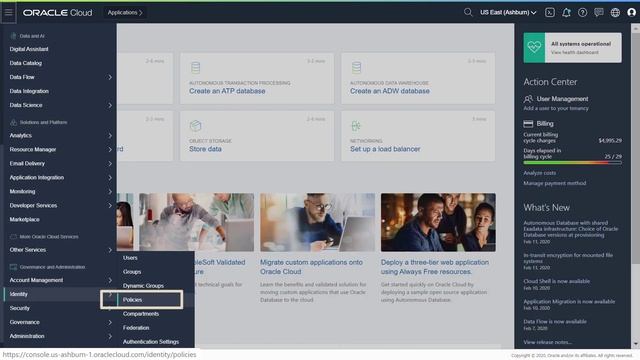Click the migrate applications thumbnail image
640x360 pixels.
tap(318, 222)
